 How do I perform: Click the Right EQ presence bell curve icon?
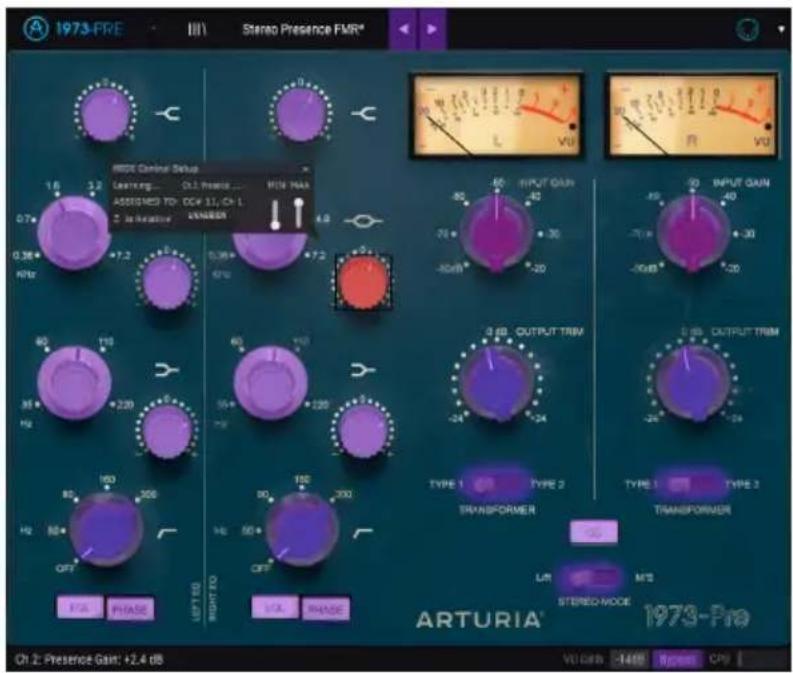[x=363, y=221]
